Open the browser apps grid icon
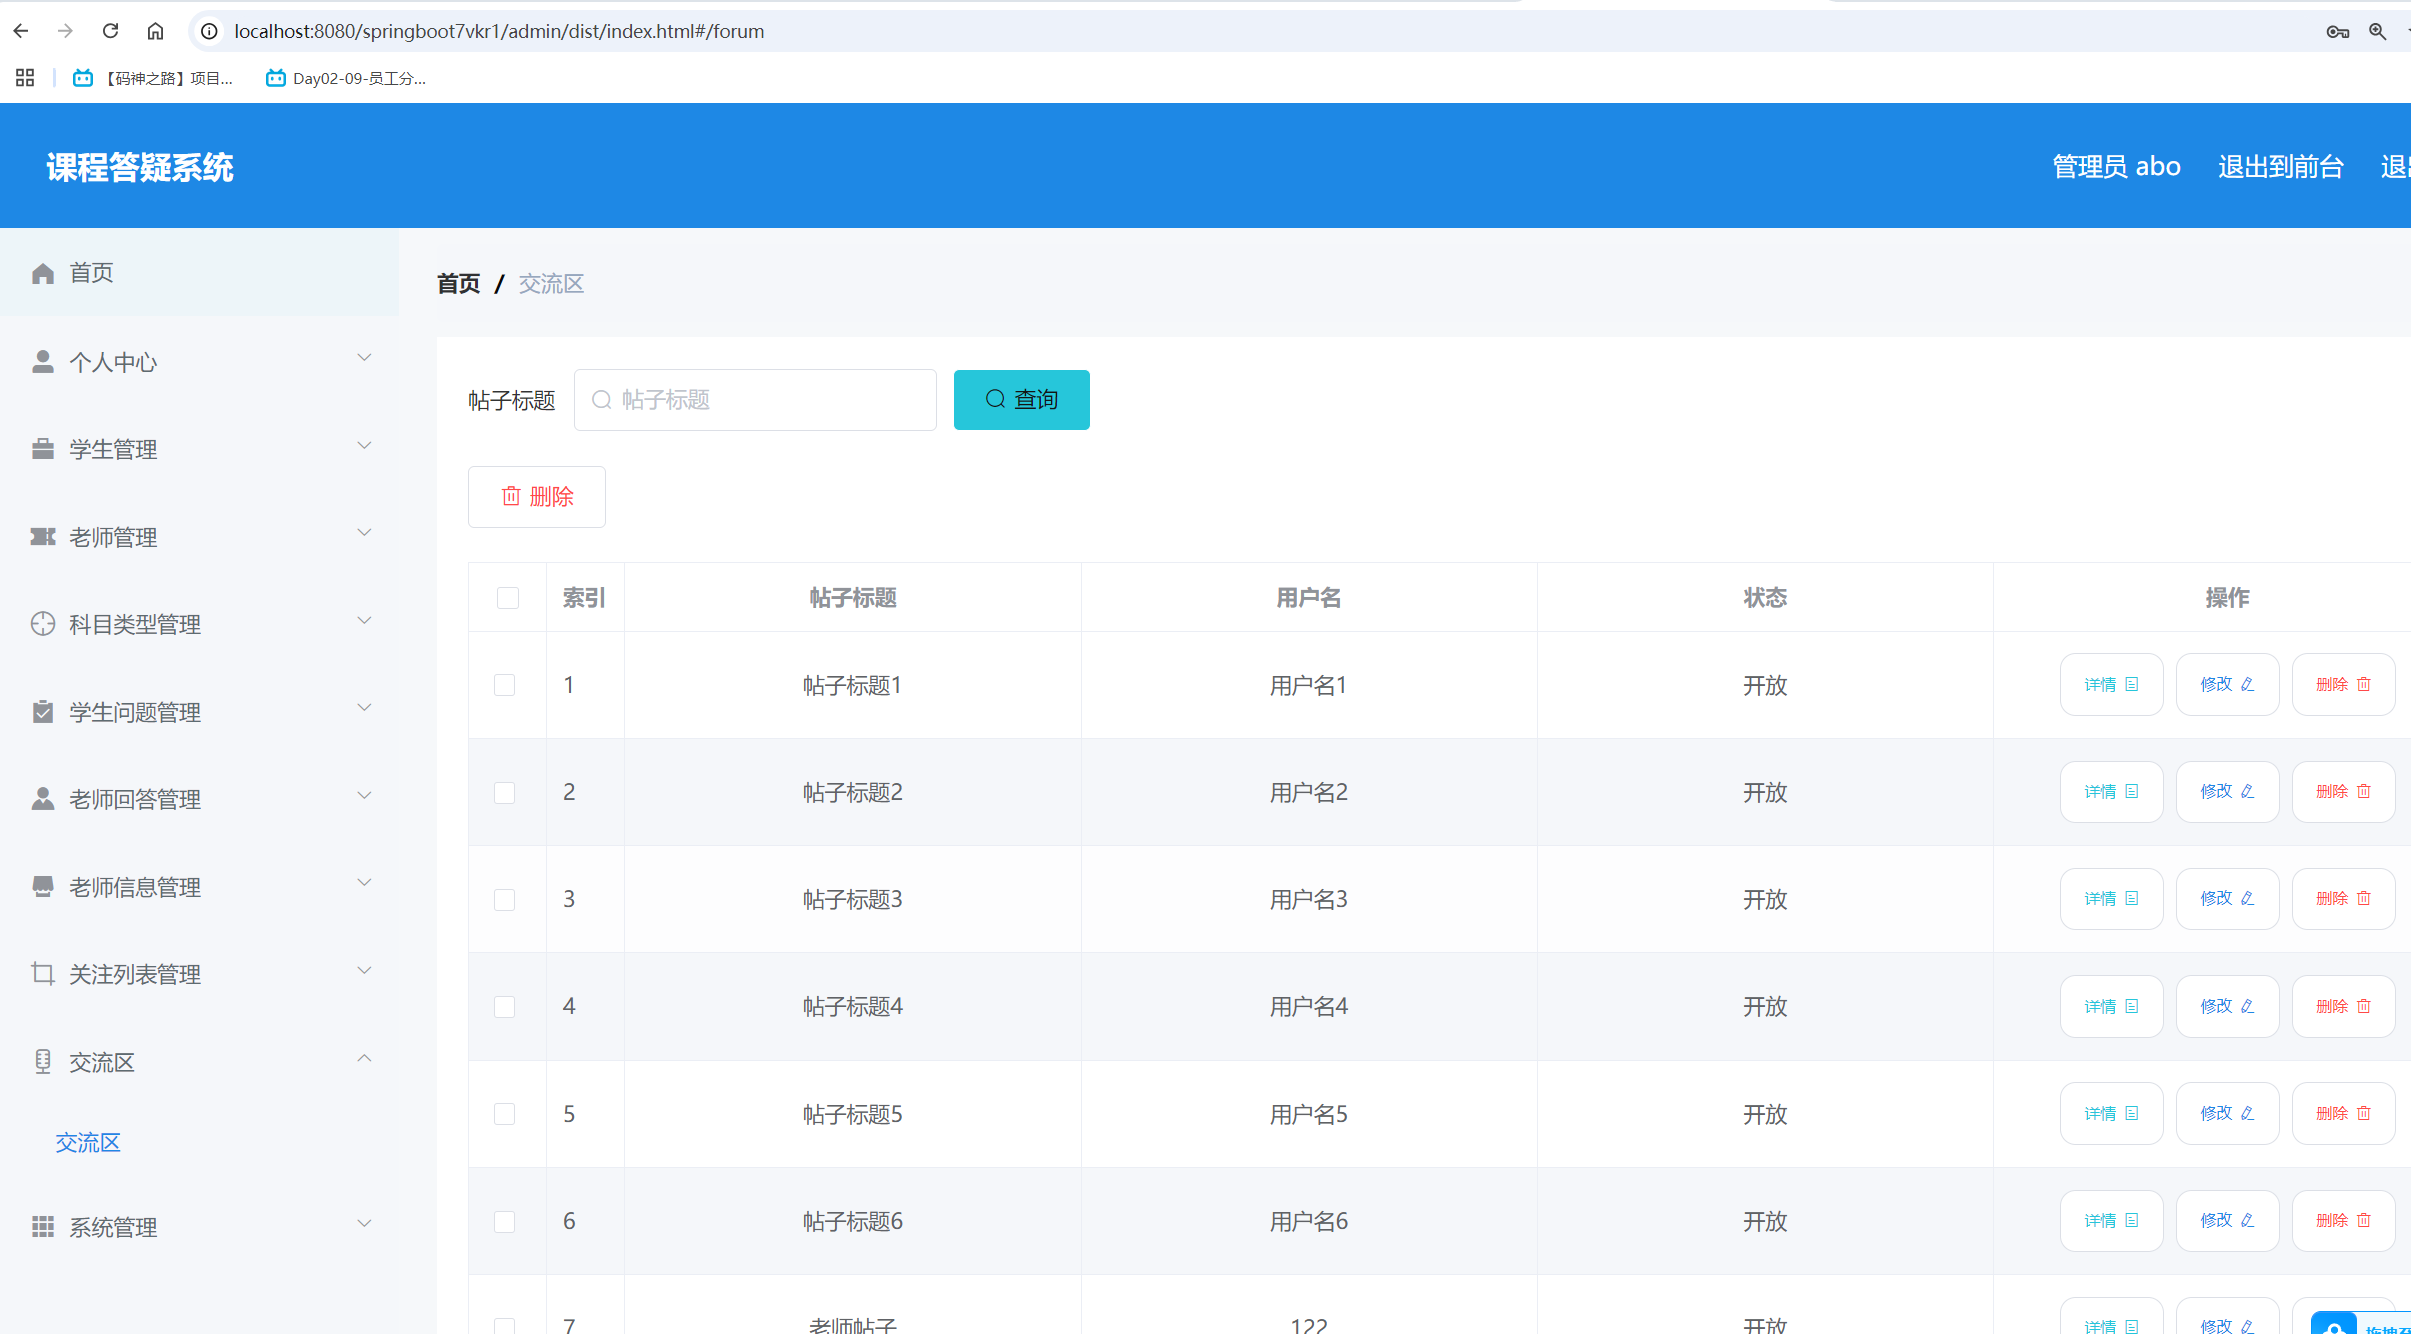The height and width of the screenshot is (1334, 2411). [25, 78]
